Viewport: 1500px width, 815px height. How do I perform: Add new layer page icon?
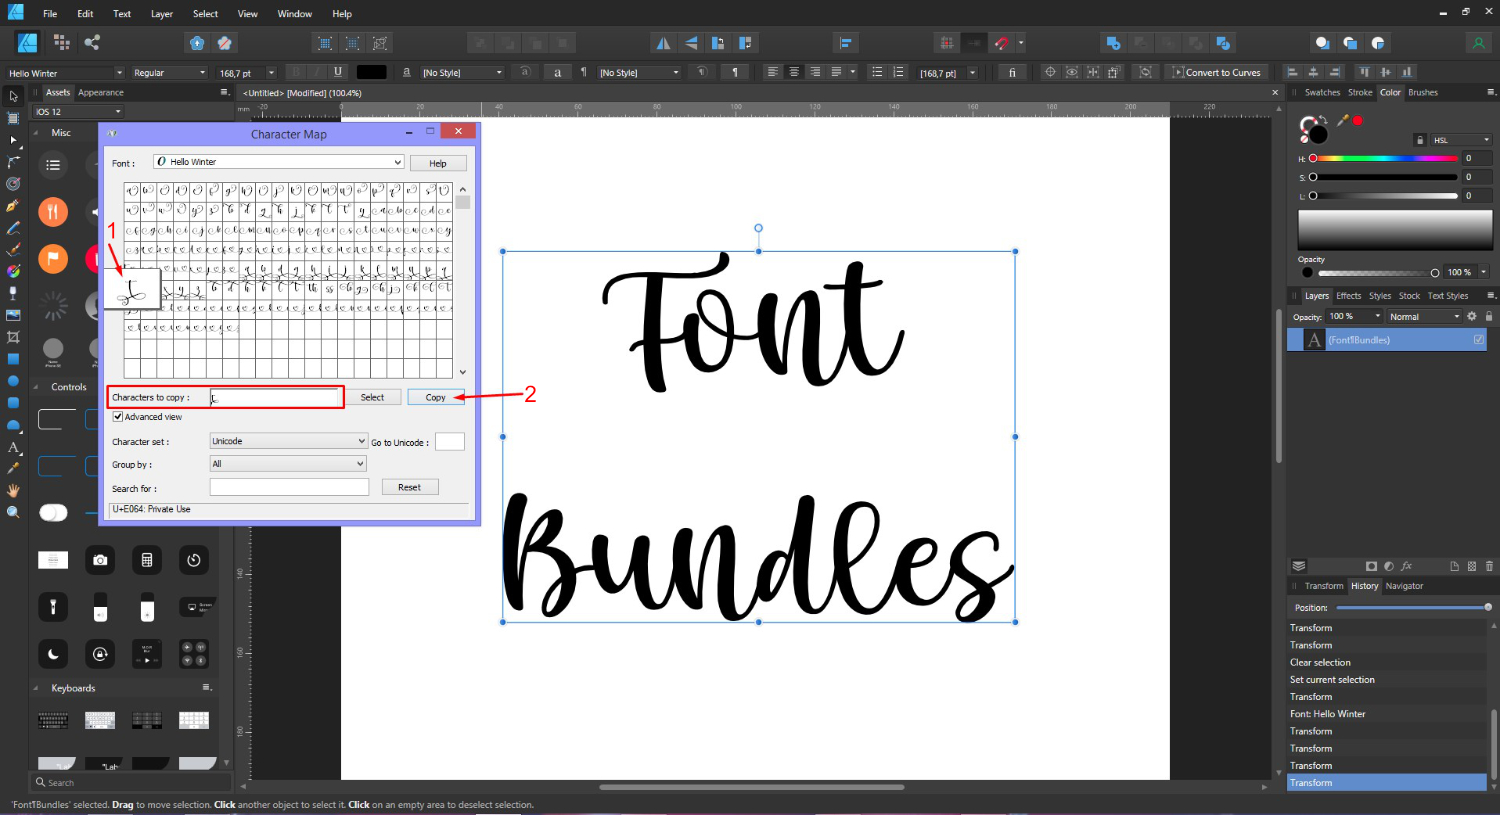click(1455, 566)
